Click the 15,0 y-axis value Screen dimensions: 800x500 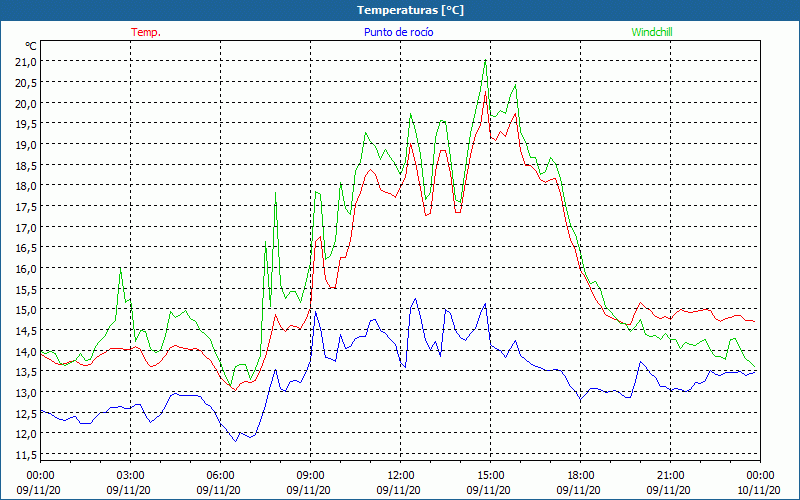click(26, 309)
